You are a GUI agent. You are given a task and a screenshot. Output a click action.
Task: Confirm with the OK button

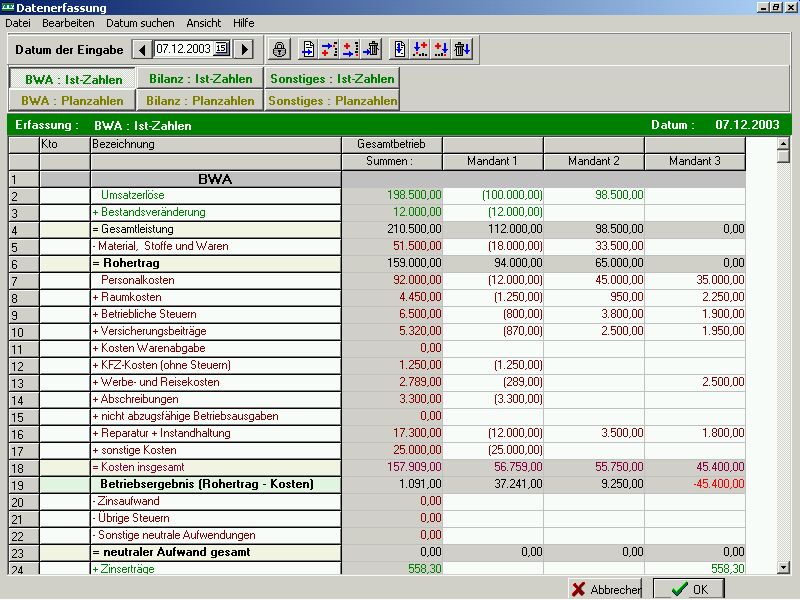tap(689, 589)
